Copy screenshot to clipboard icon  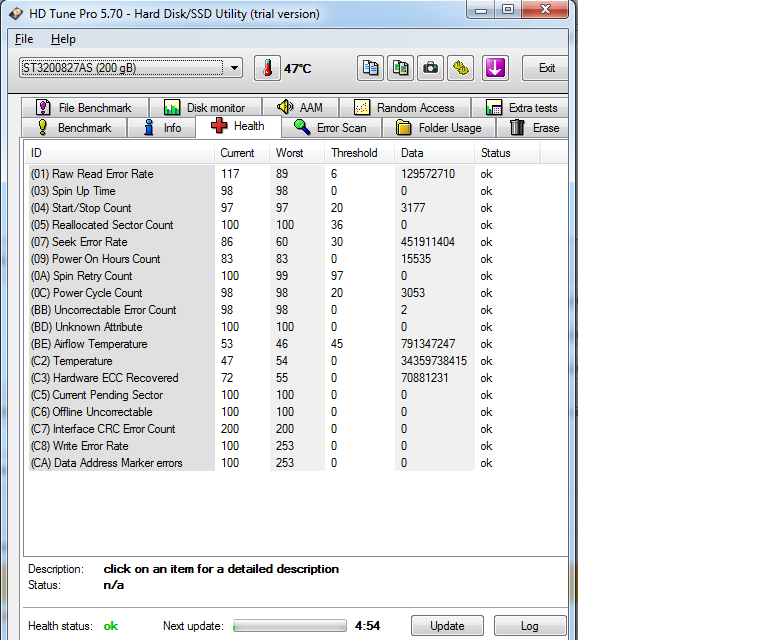[x=401, y=68]
